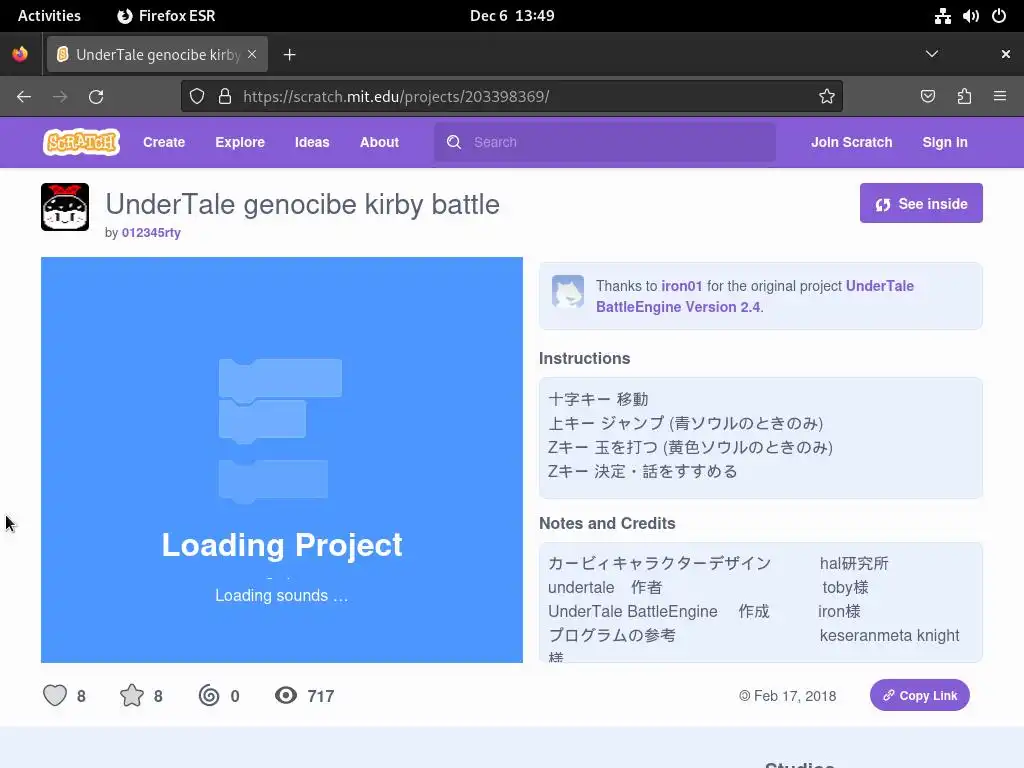
Task: Click the remix count 0
Action: pyautogui.click(x=235, y=696)
